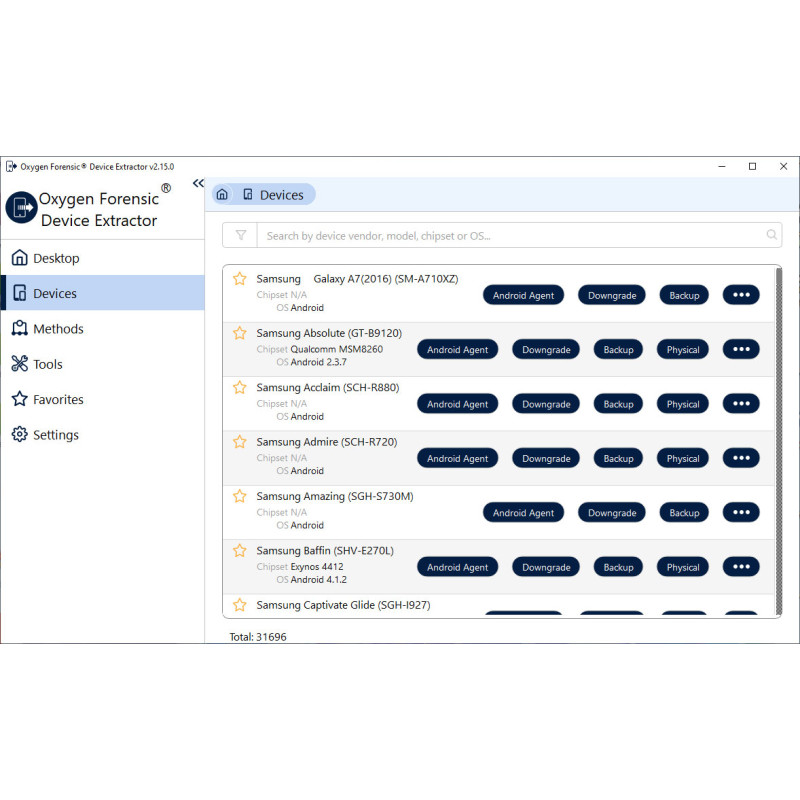Image resolution: width=800 pixels, height=800 pixels.
Task: Minimize the Device Extractor window
Action: coord(721,166)
